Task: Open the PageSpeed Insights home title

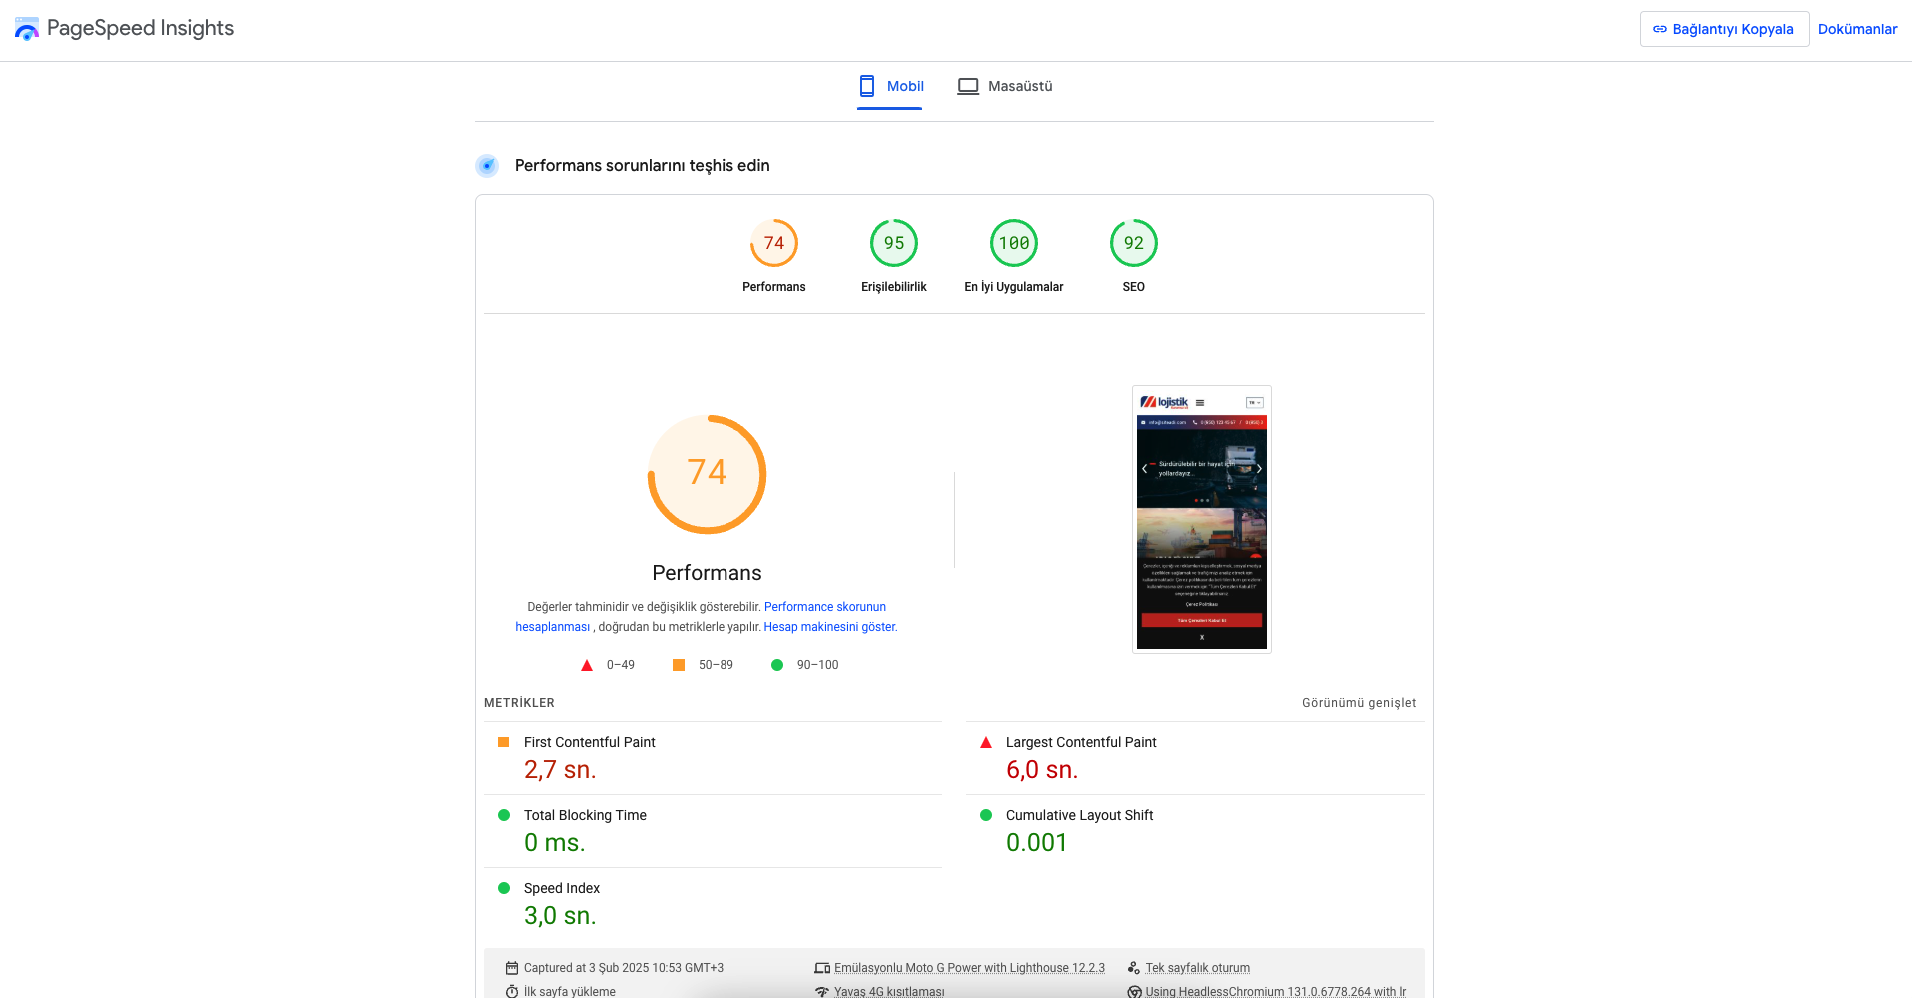Action: point(140,28)
